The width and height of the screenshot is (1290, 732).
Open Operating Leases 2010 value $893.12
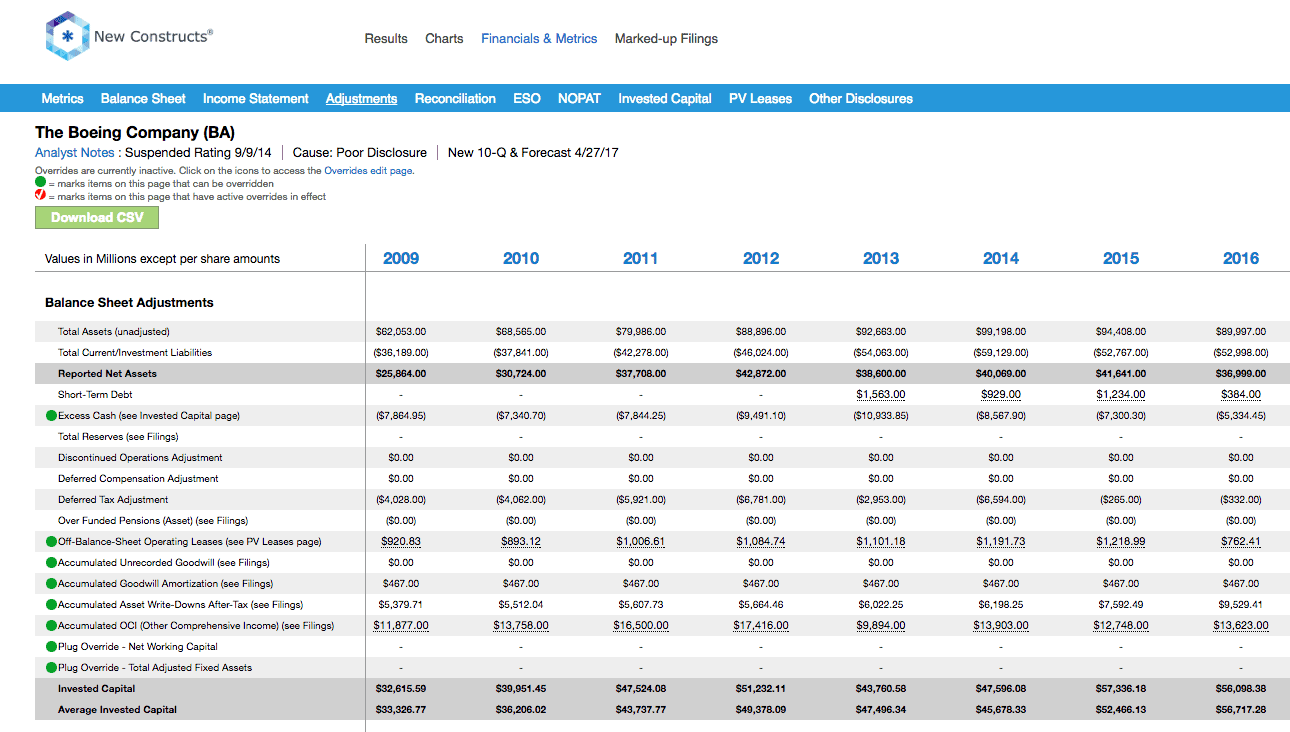[521, 541]
